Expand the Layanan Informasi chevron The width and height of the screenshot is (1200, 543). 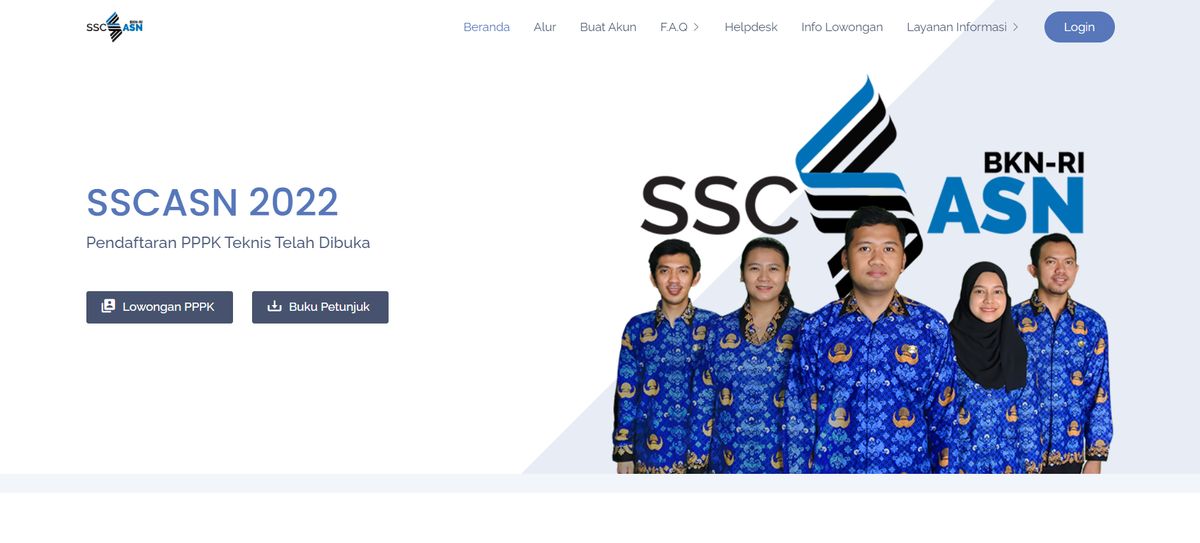coord(1015,27)
